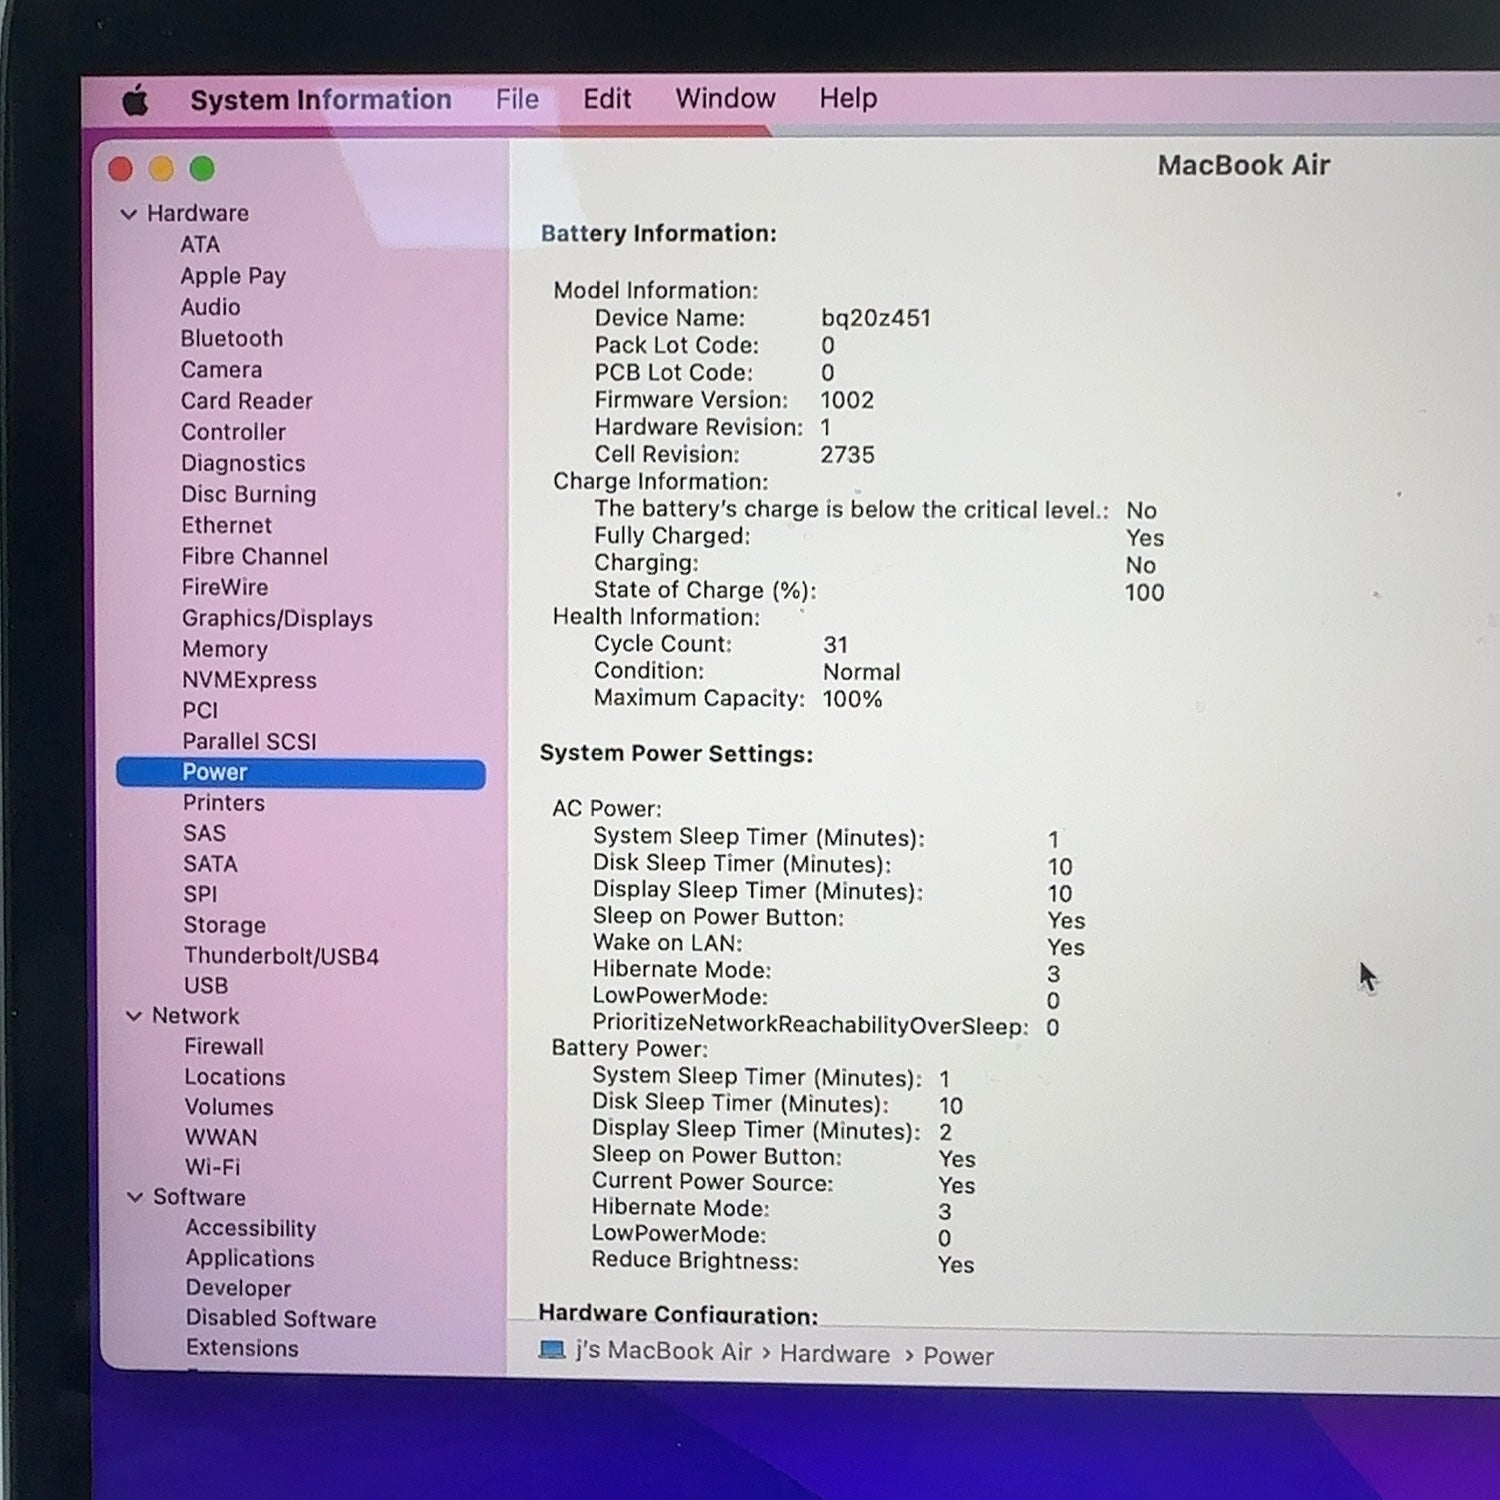Select Applications under Software
Viewport: 1500px width, 1500px height.
click(x=250, y=1258)
